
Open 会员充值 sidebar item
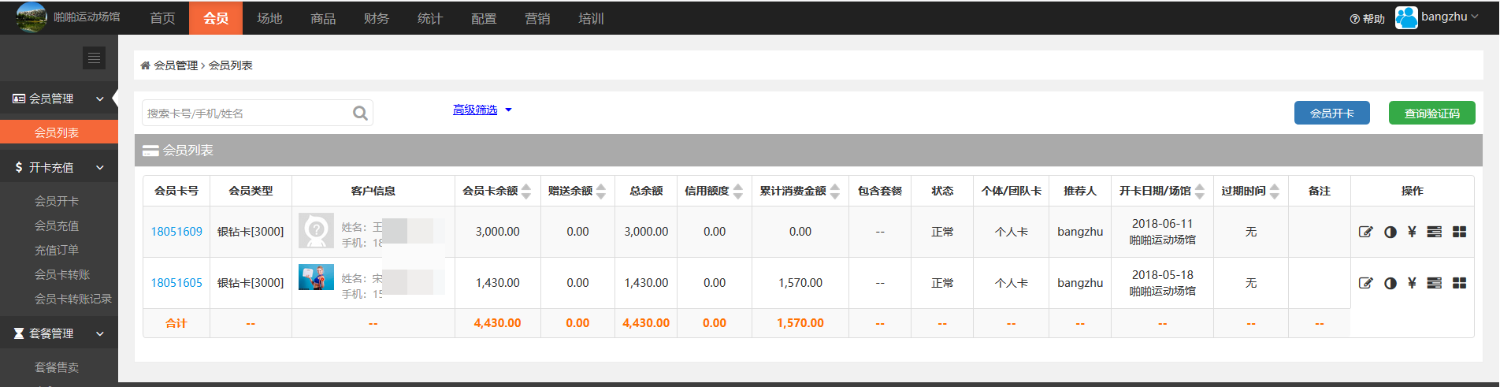(x=56, y=225)
